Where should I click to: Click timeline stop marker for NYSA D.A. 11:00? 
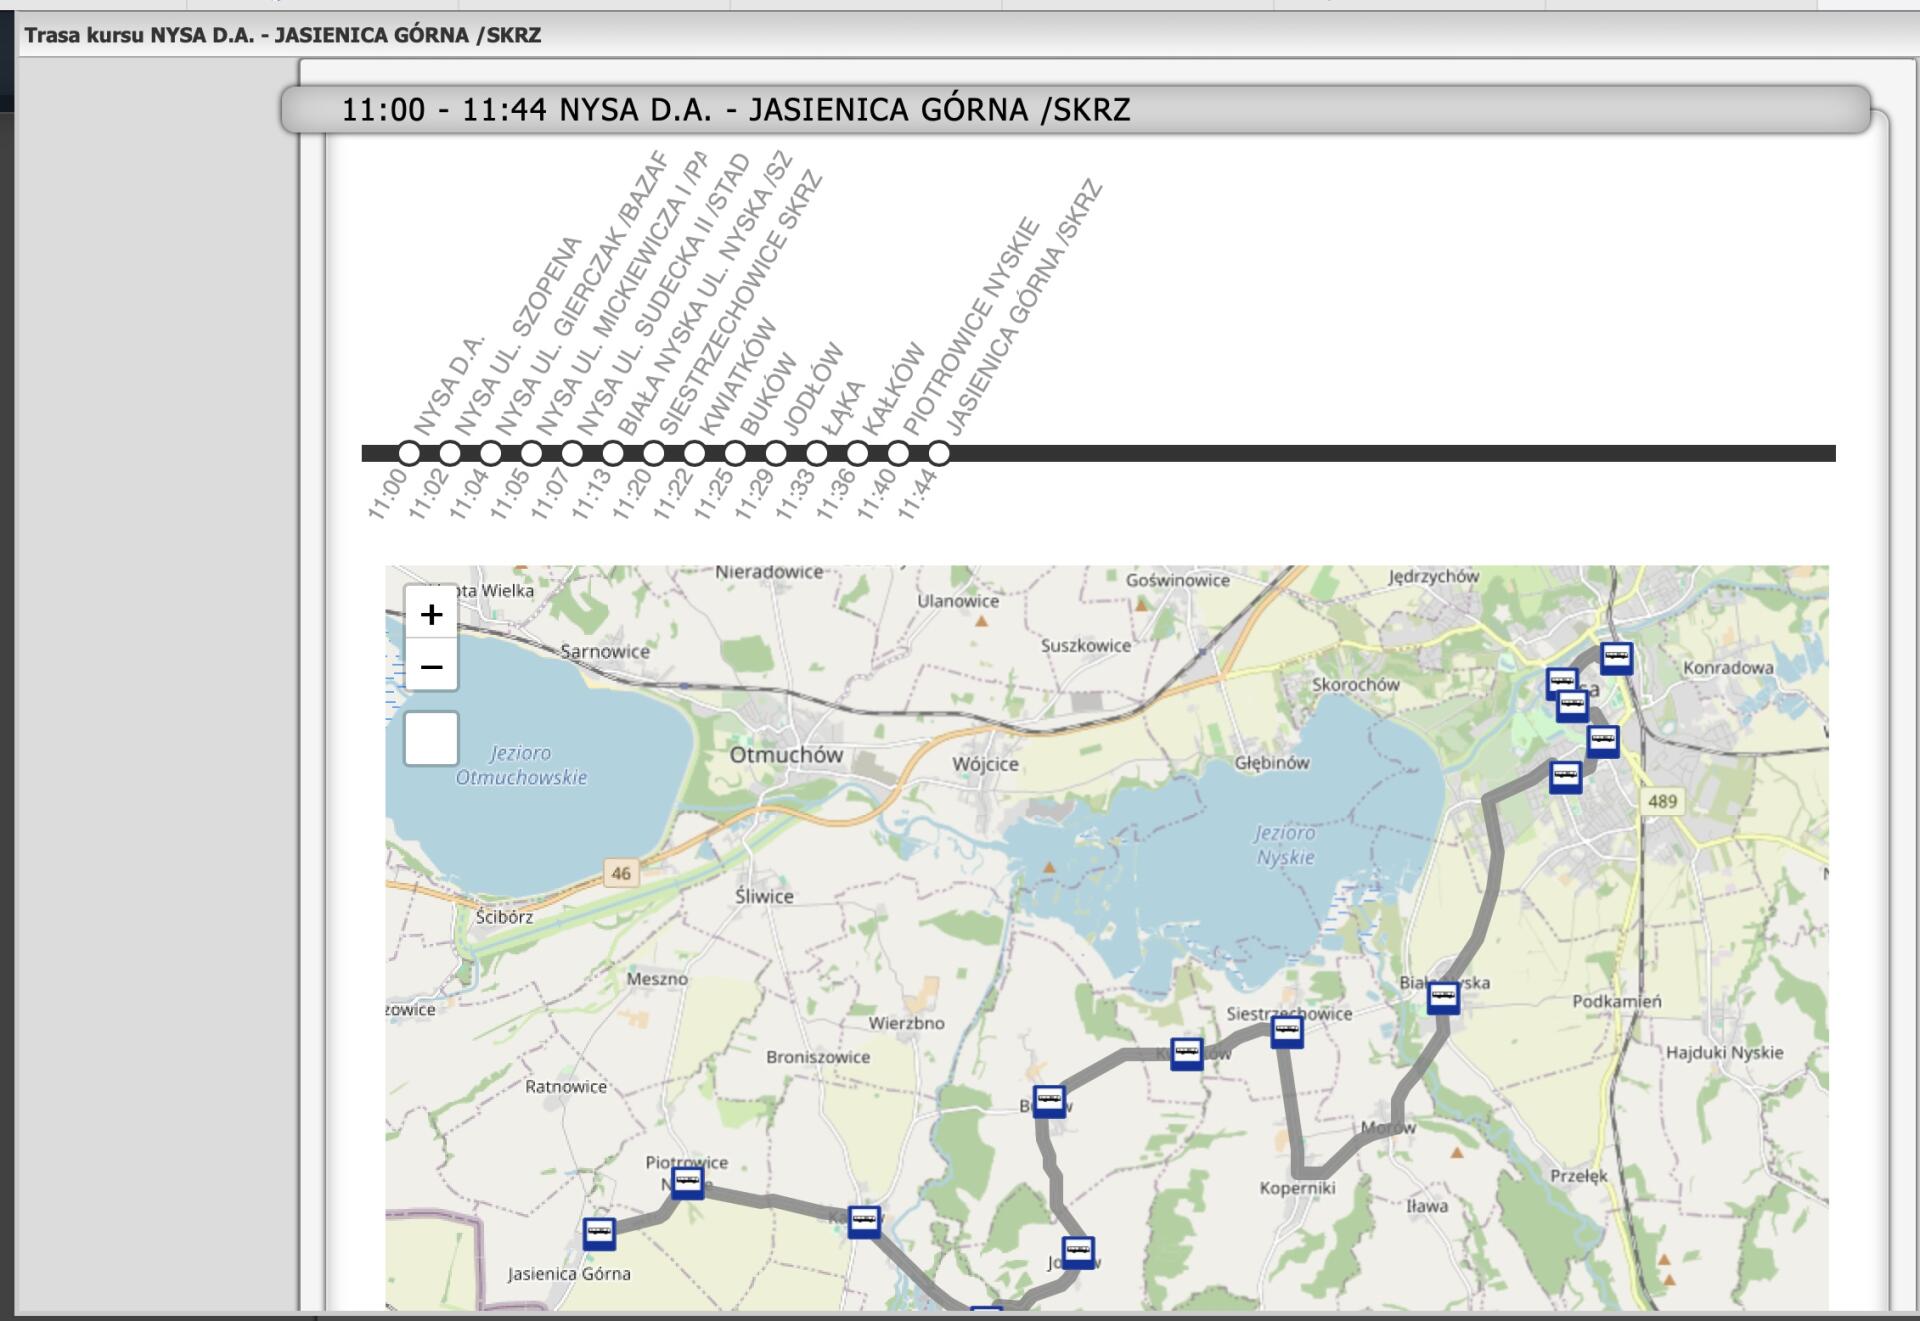409,453
